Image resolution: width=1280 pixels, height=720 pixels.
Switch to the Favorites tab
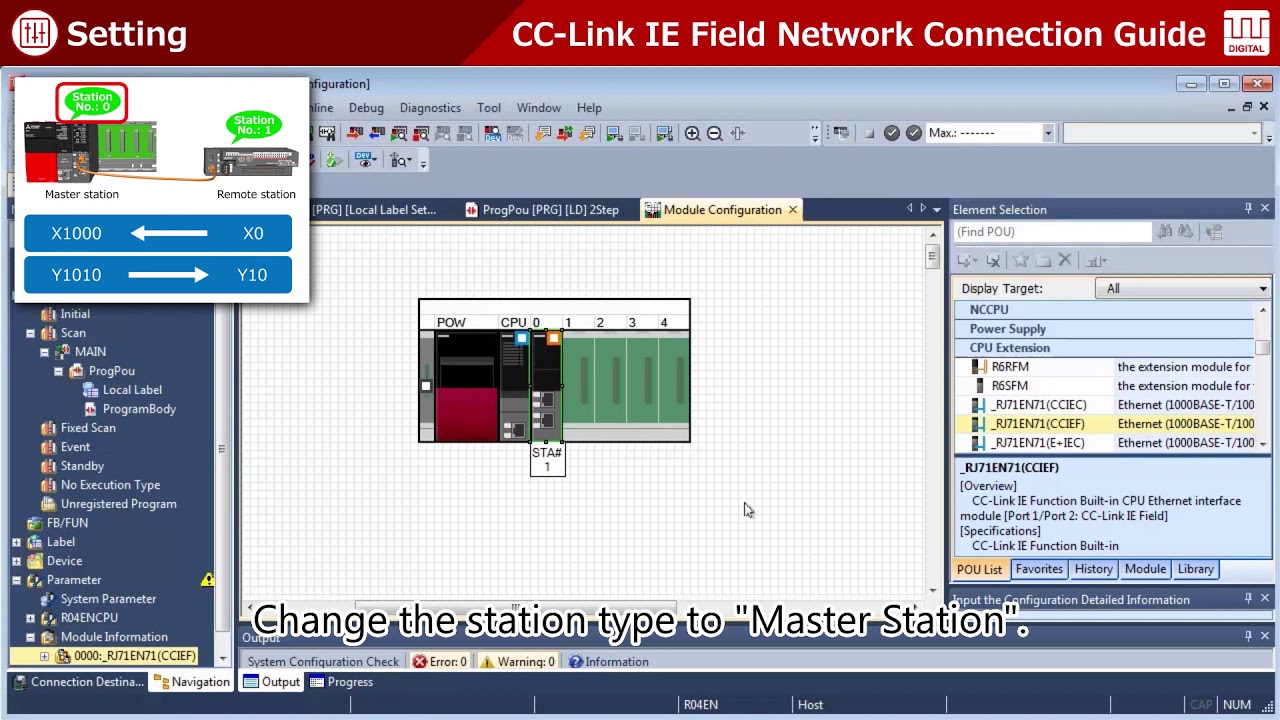[x=1039, y=569]
